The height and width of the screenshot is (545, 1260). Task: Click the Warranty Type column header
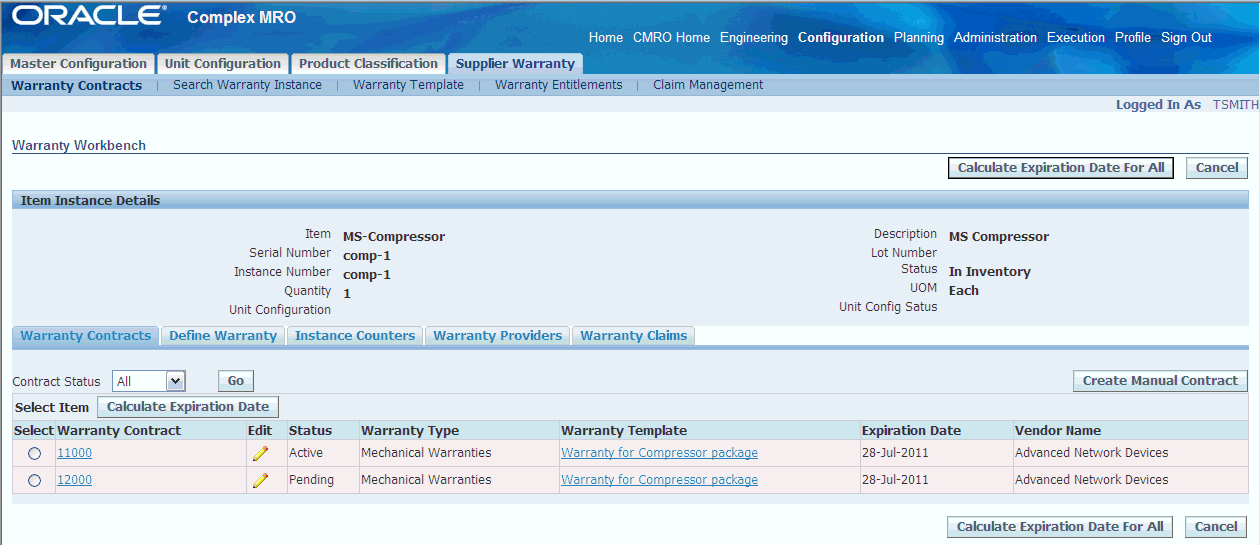coord(410,431)
